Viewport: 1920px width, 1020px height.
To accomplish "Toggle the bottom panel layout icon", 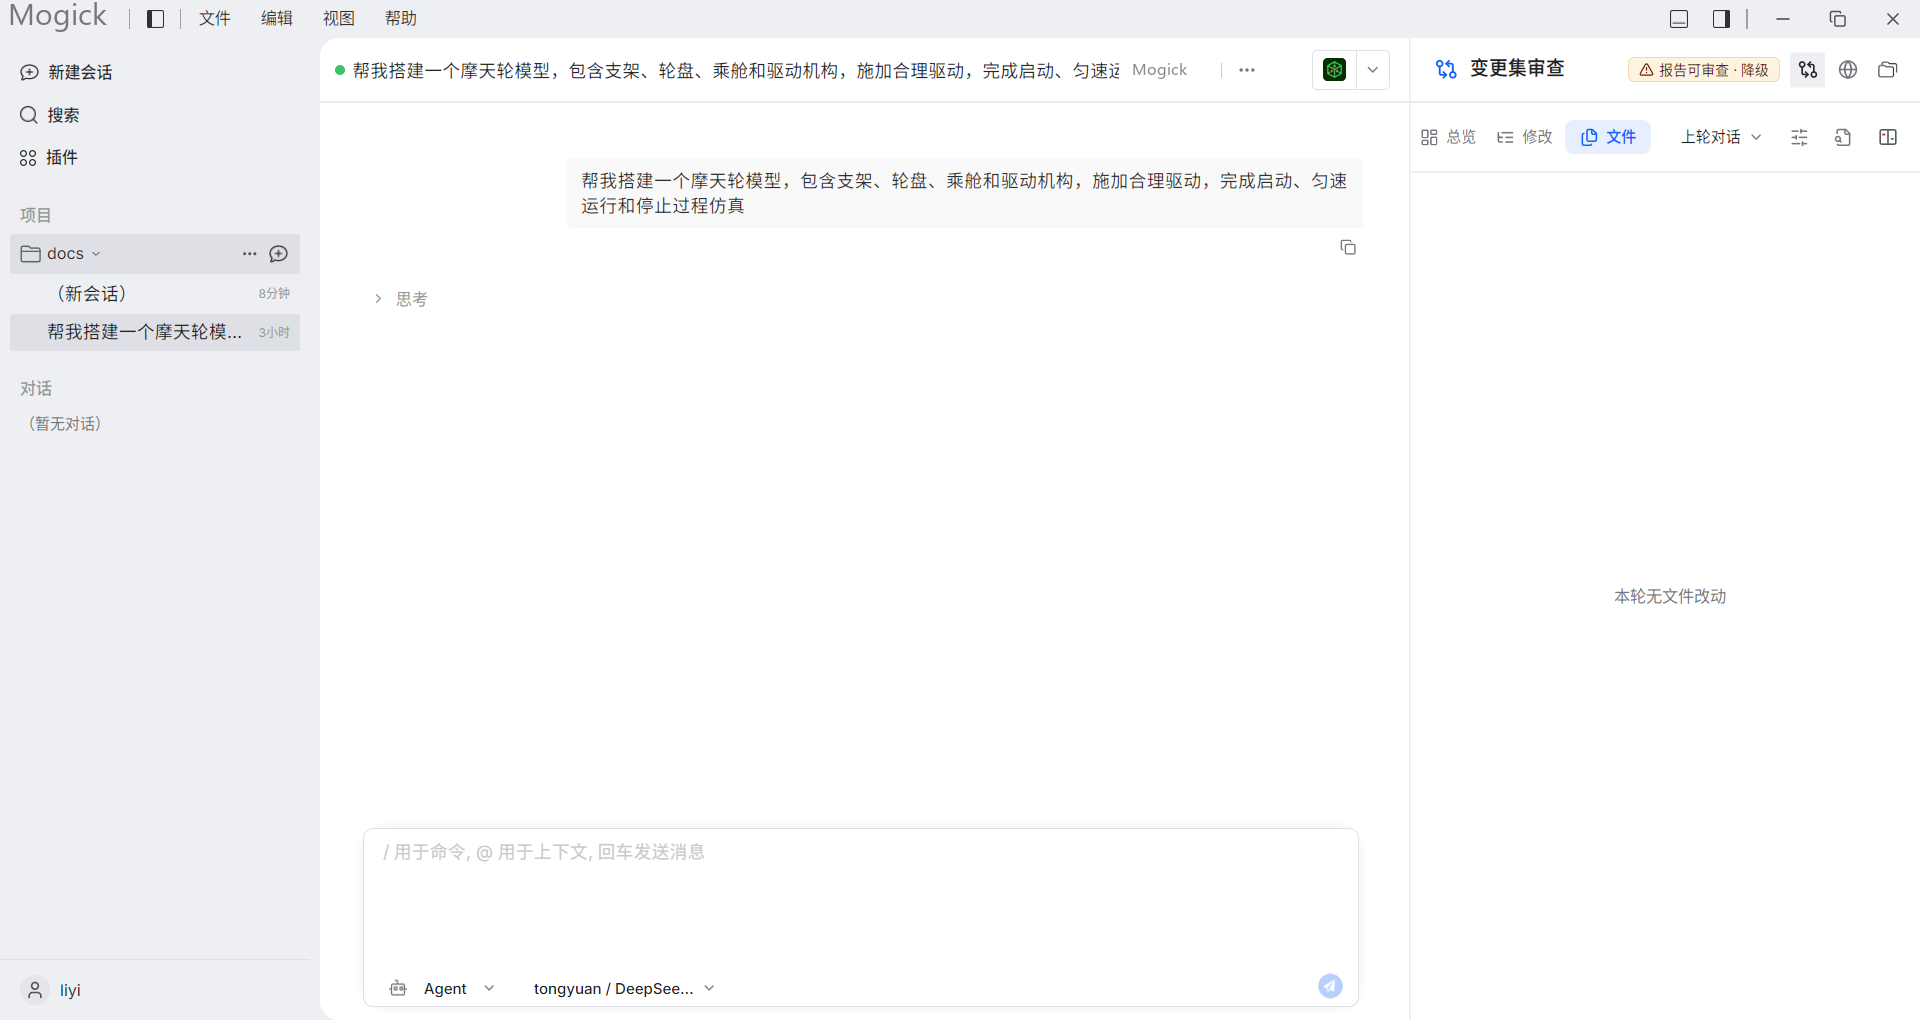I will tap(1679, 19).
